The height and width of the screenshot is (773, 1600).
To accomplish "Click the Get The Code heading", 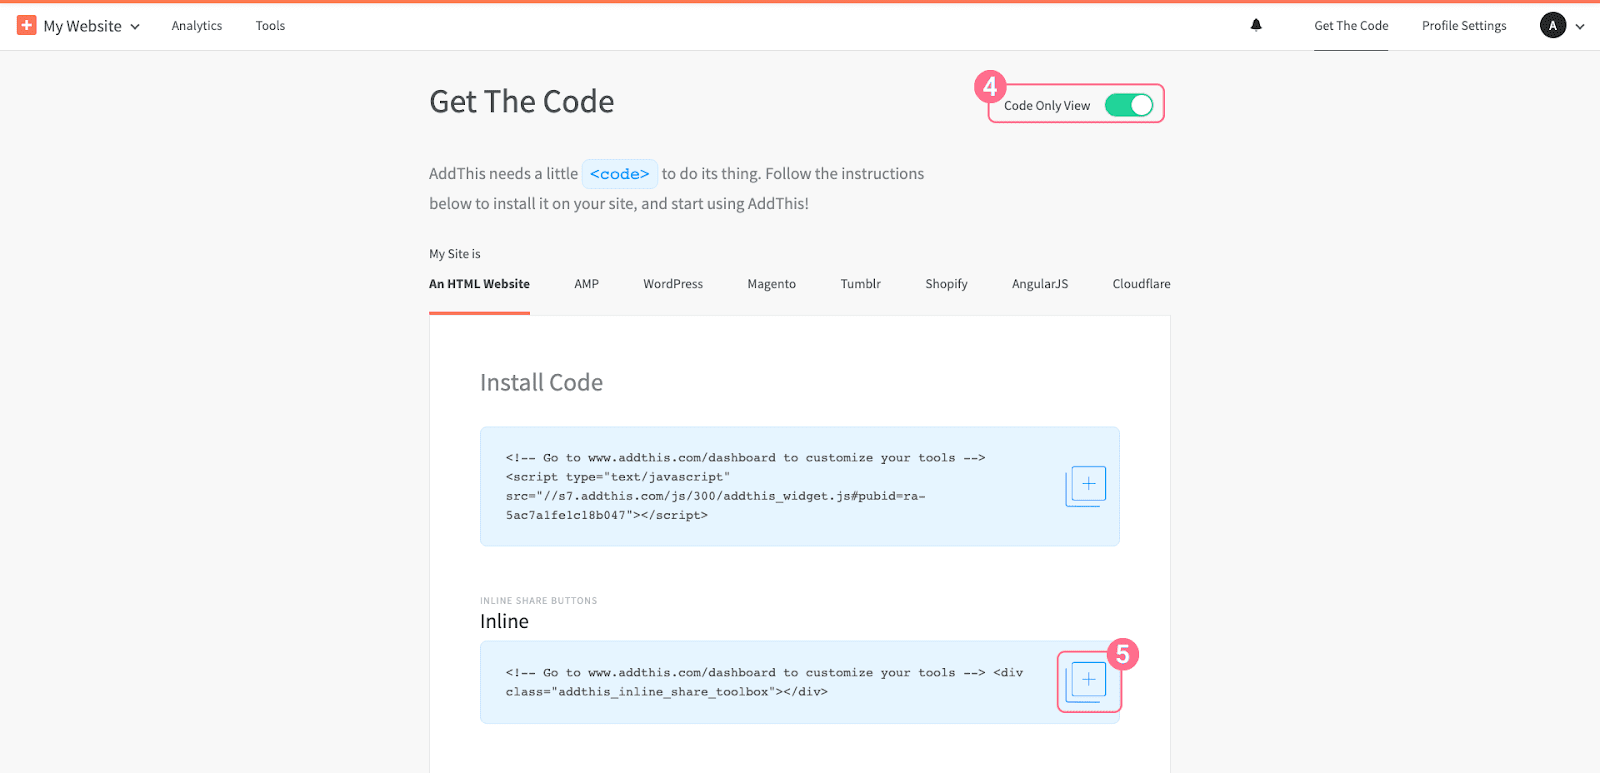I will coord(522,102).
